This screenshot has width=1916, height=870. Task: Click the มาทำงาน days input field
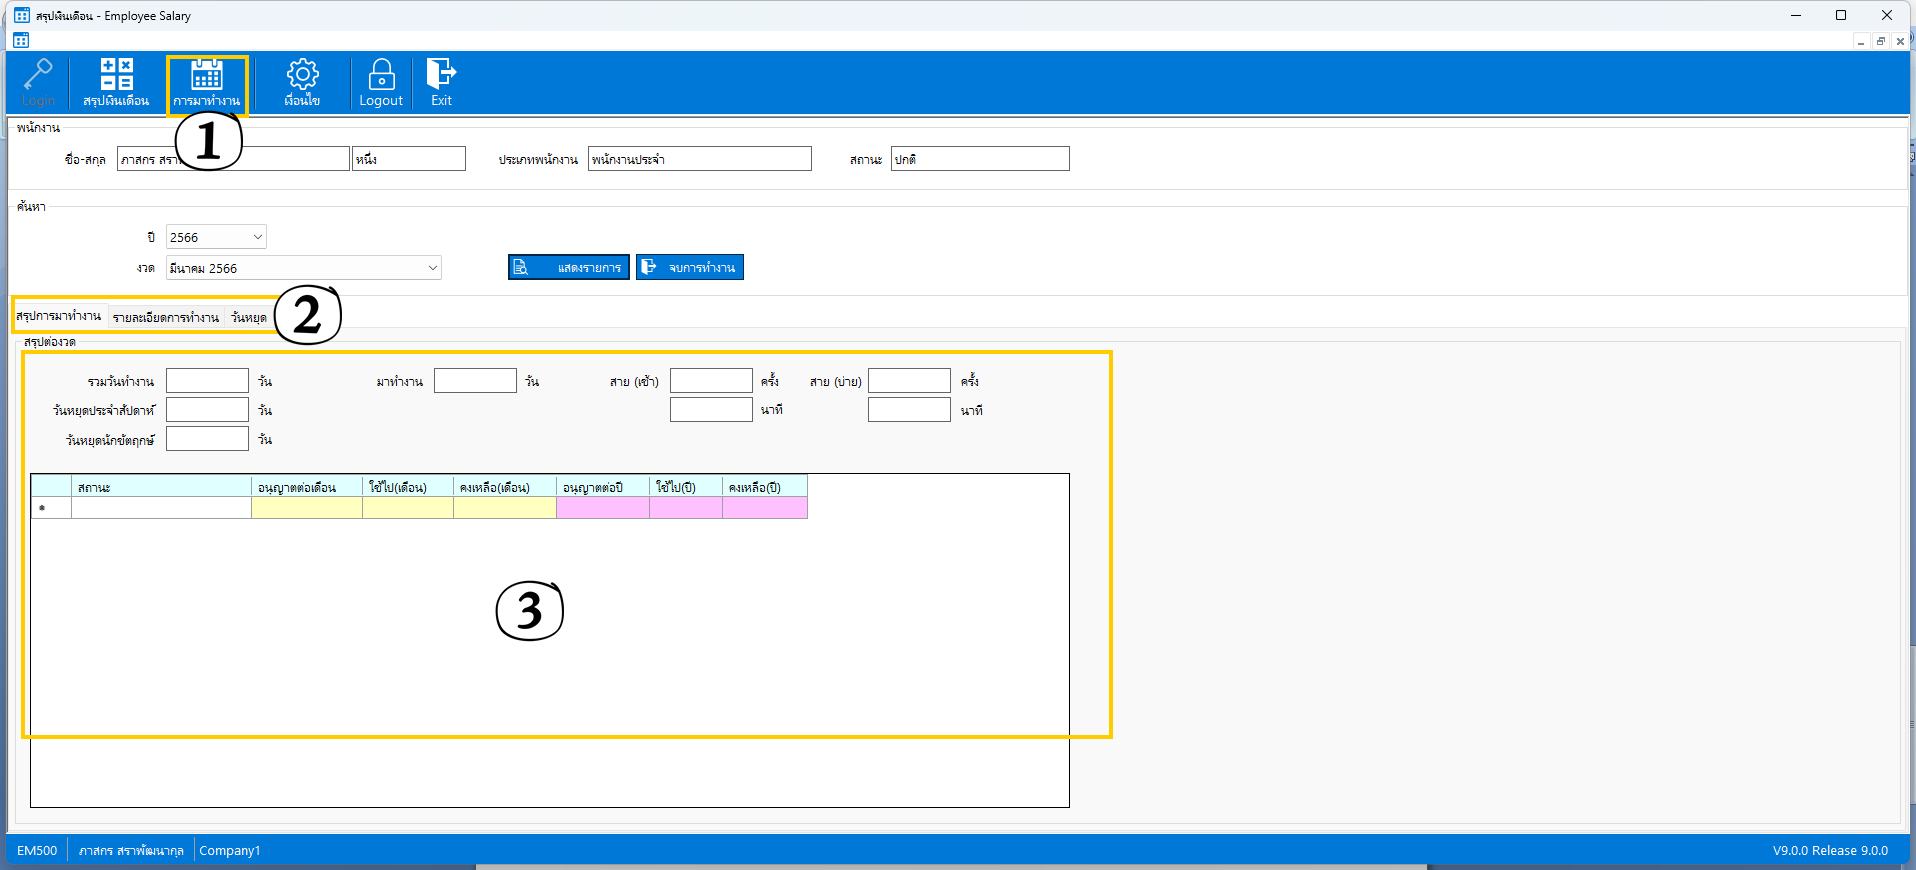pyautogui.click(x=475, y=381)
